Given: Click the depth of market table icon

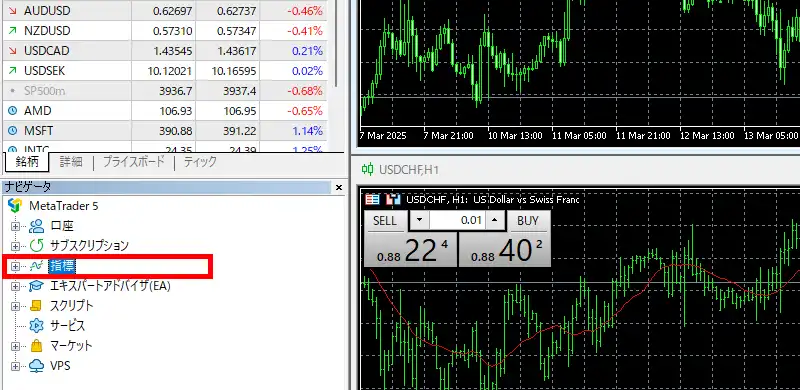Looking at the screenshot, I should click(373, 200).
